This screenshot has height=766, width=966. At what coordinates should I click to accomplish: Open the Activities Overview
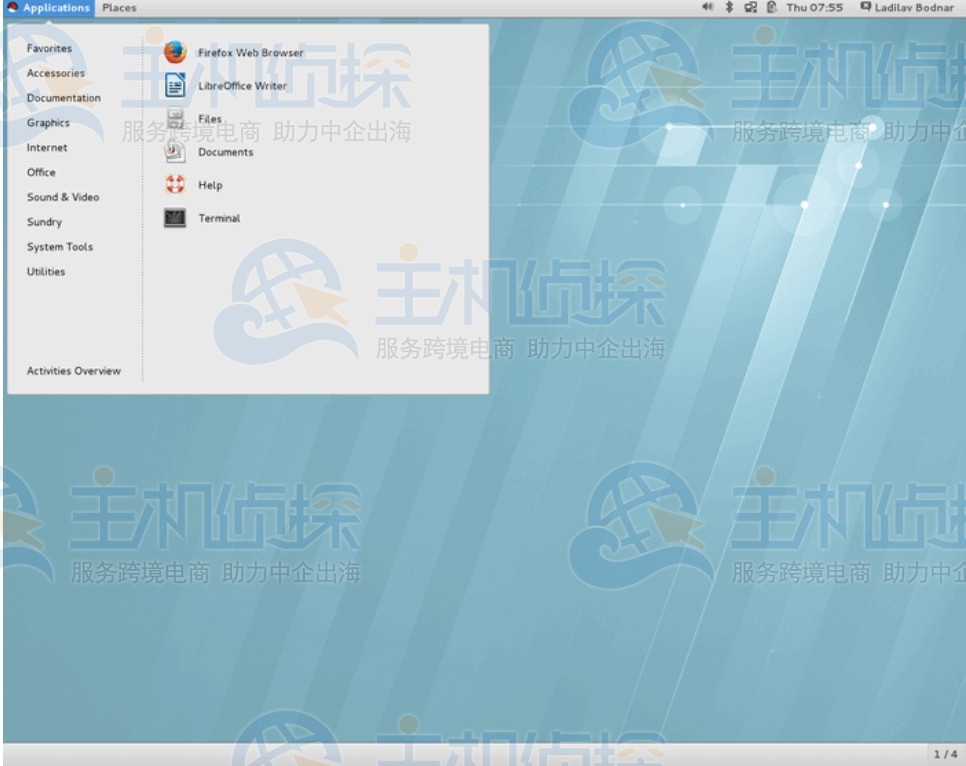(x=73, y=370)
